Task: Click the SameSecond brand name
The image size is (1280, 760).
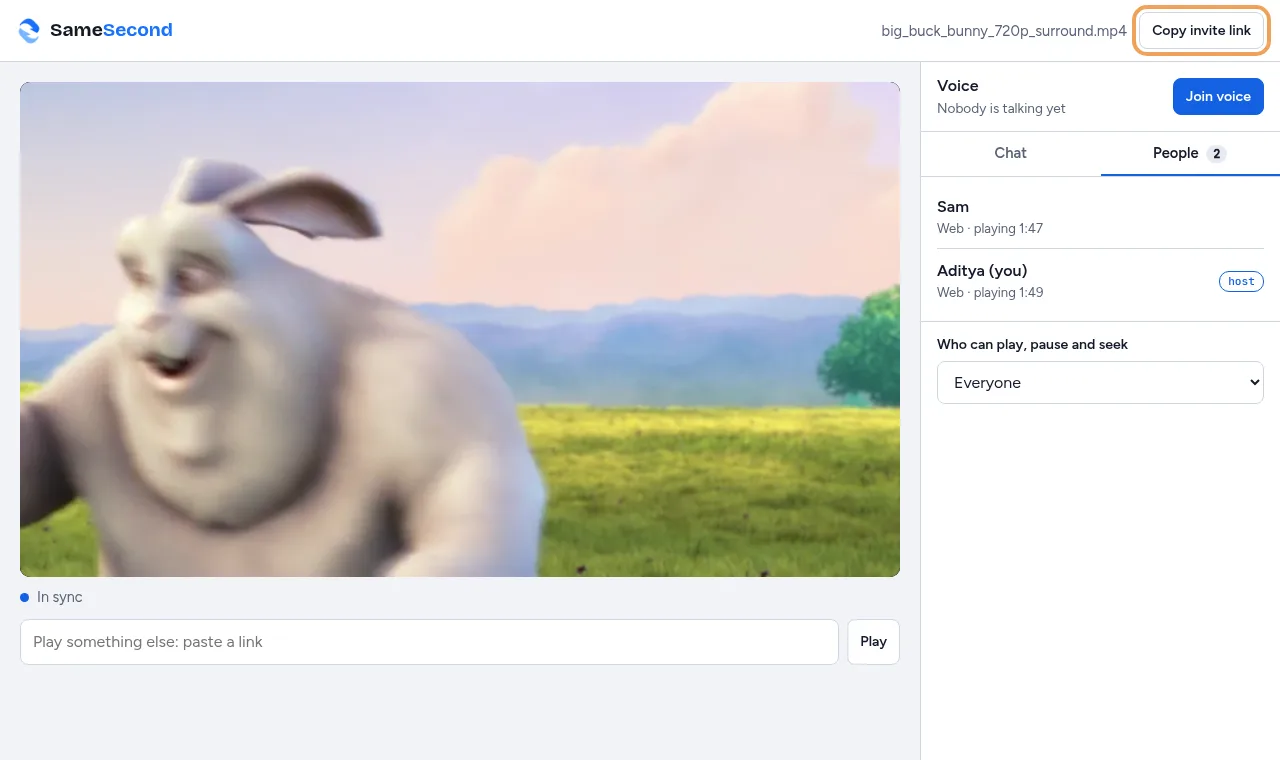Action: coord(111,30)
